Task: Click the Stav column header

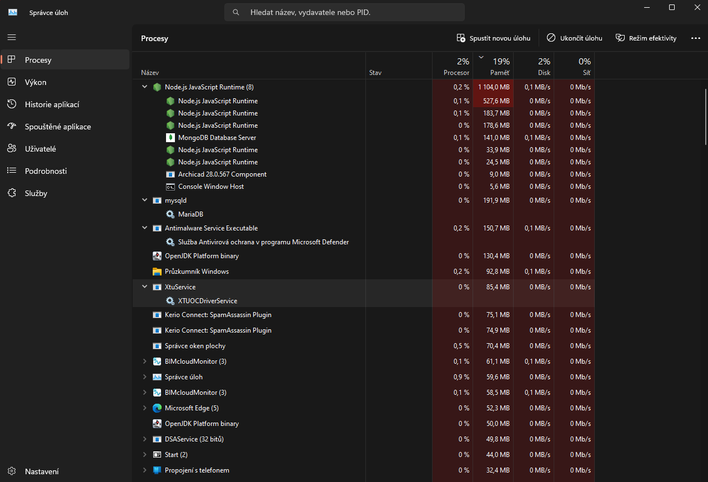Action: click(399, 66)
